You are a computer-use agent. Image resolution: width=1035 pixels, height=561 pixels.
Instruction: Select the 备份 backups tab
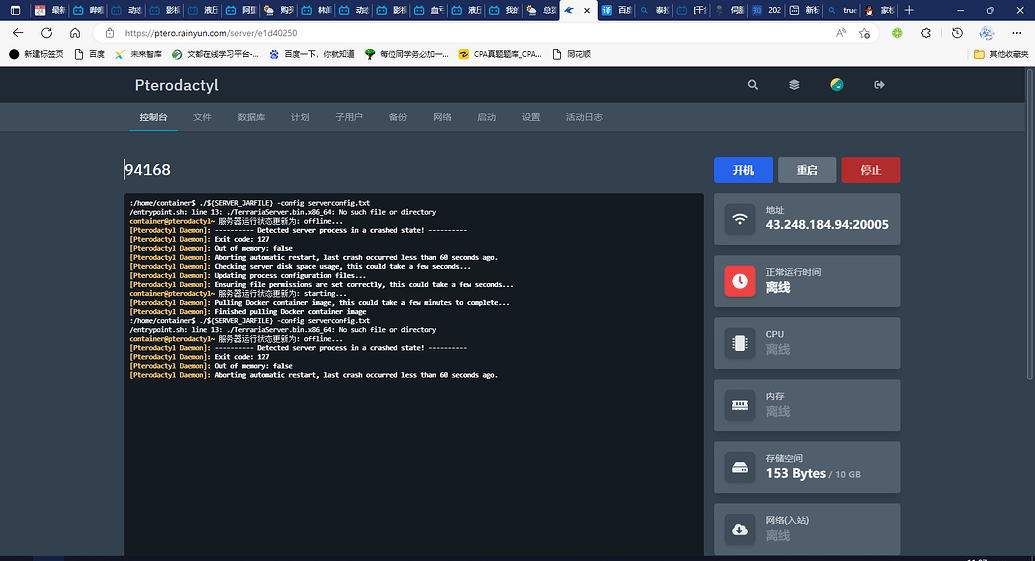point(398,117)
